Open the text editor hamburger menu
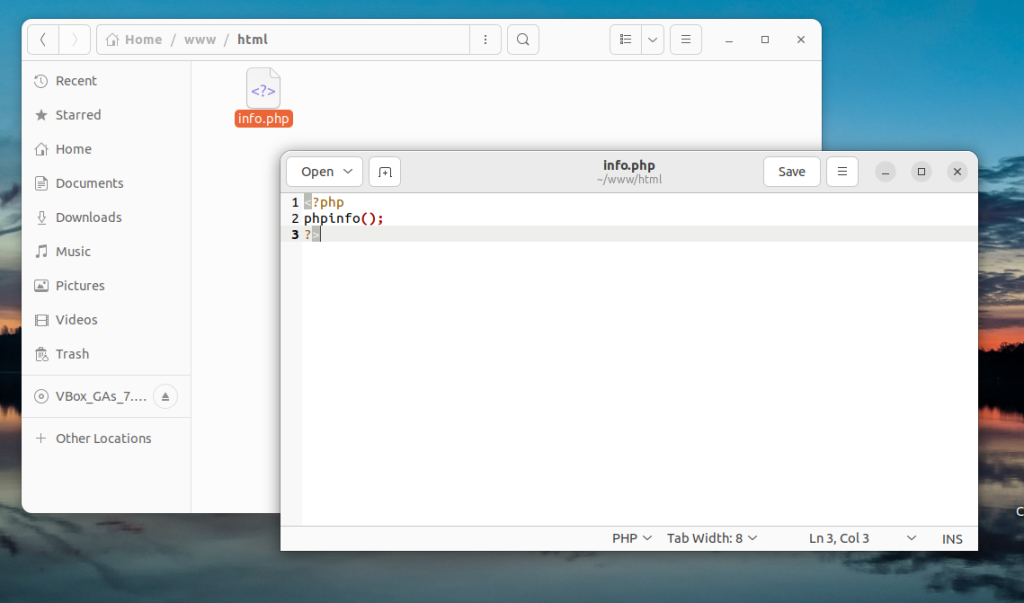 click(842, 171)
